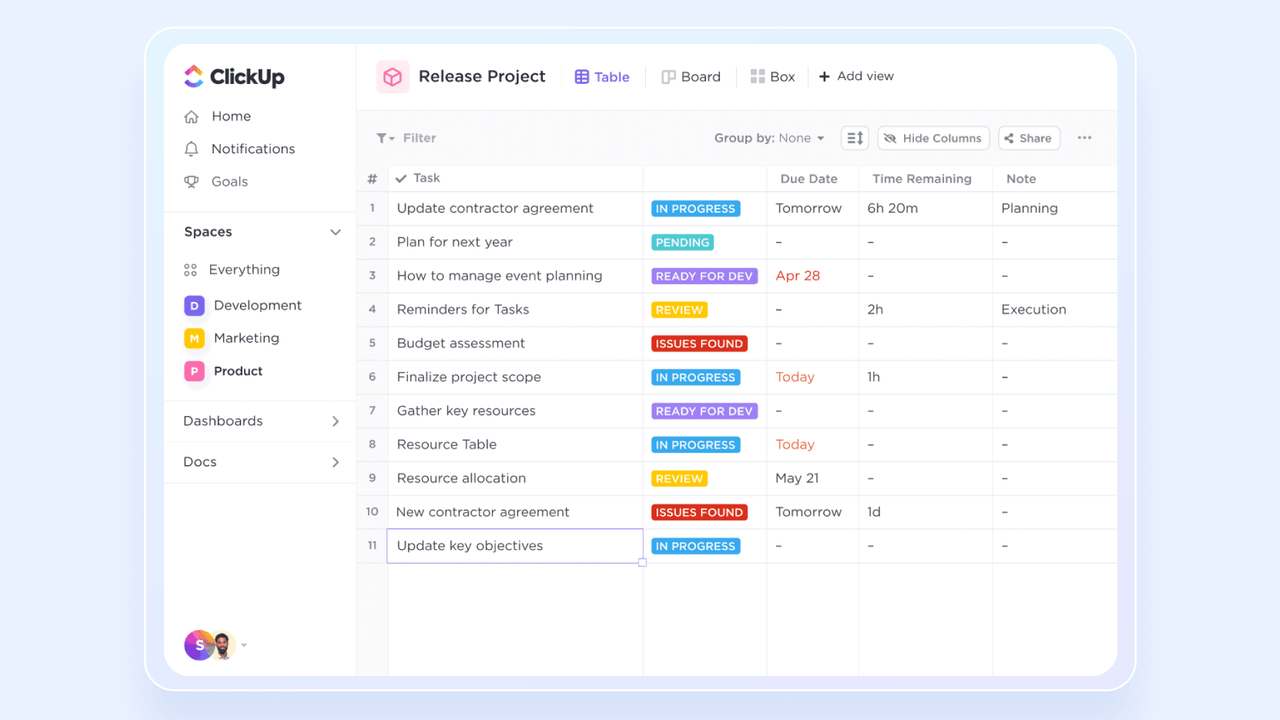
Task: Open user avatar menu arrow
Action: 244,646
